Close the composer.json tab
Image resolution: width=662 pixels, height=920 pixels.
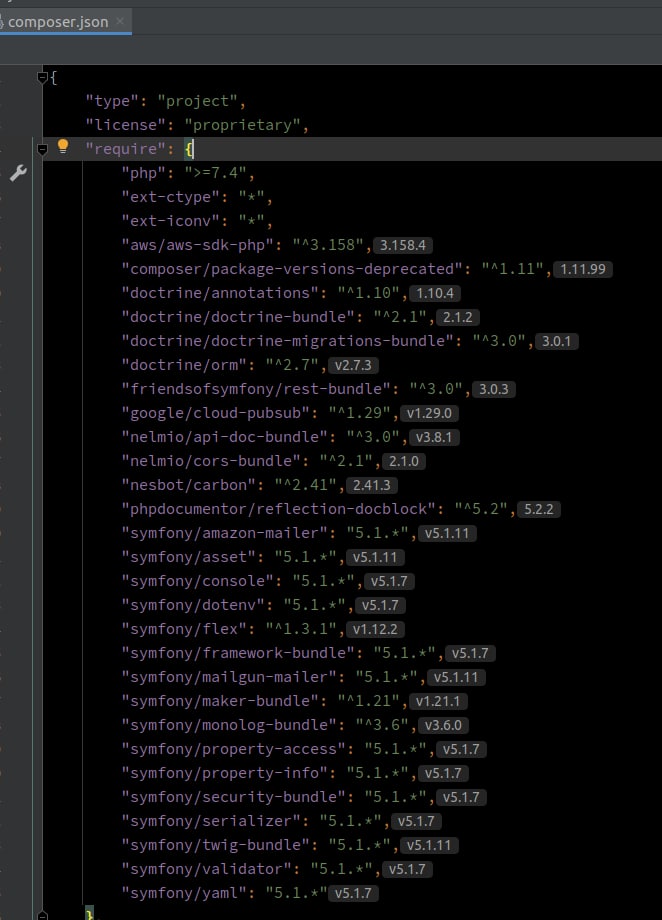(120, 21)
